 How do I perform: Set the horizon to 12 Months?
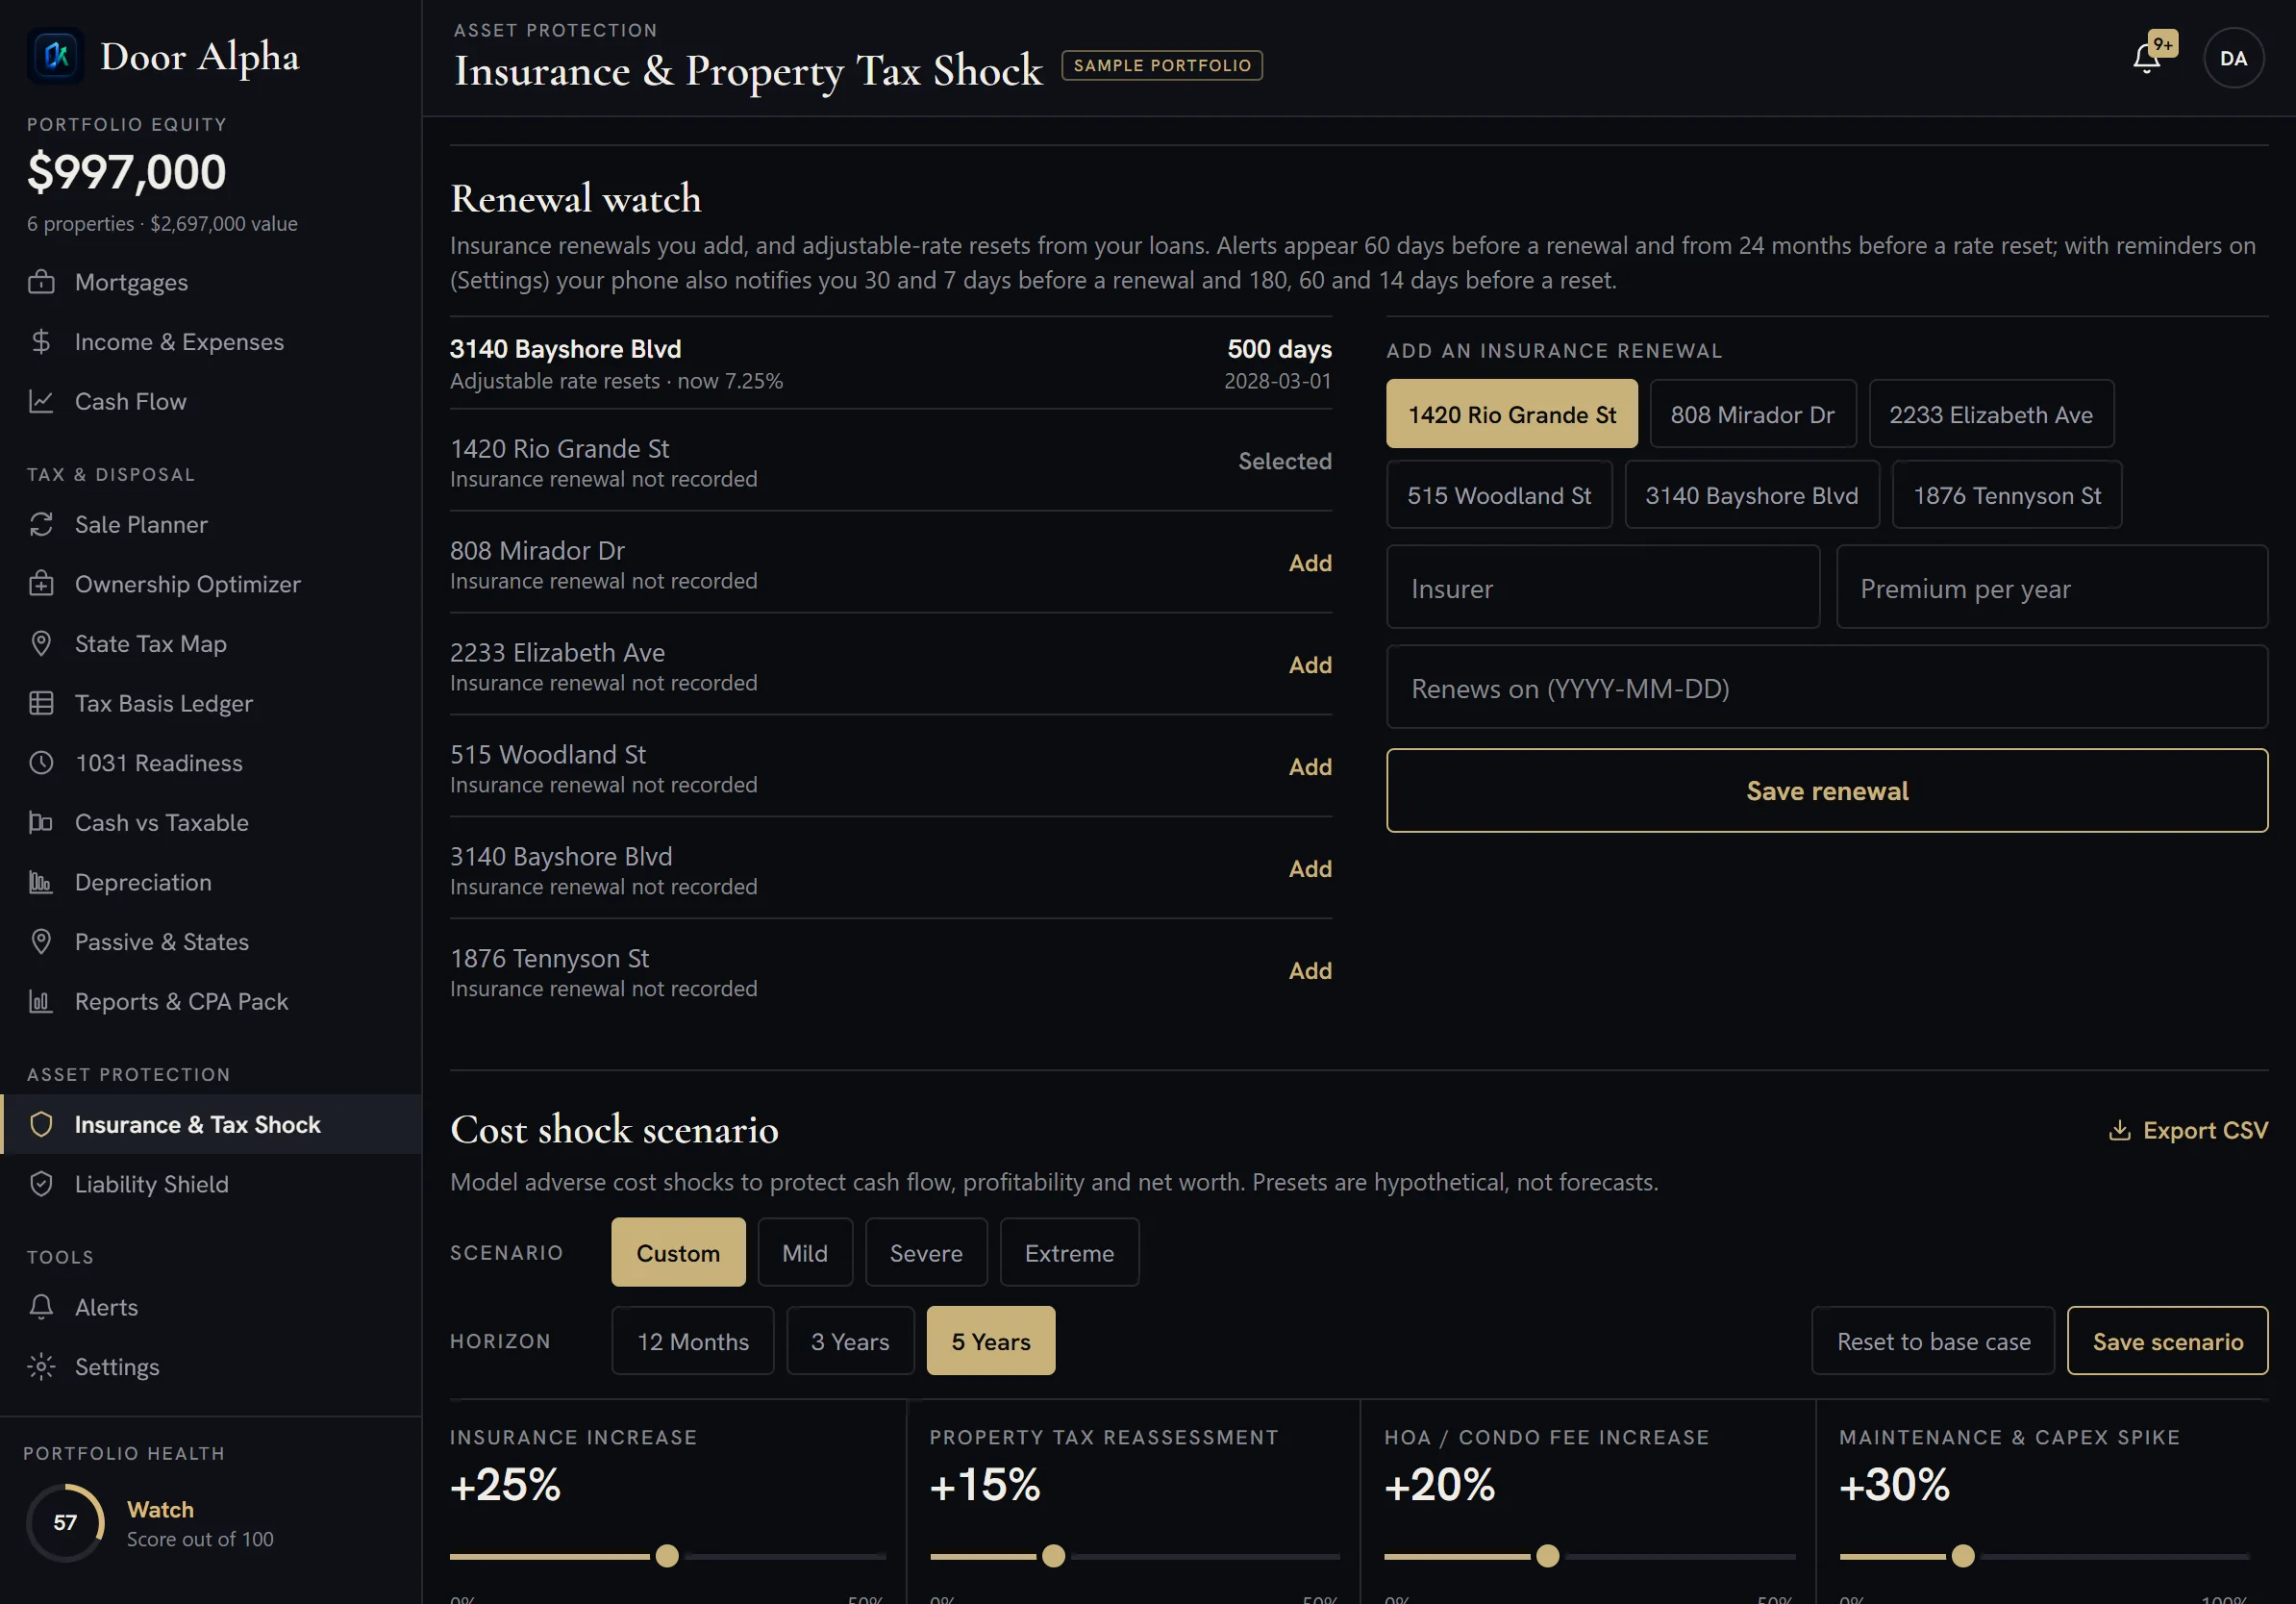pos(693,1341)
